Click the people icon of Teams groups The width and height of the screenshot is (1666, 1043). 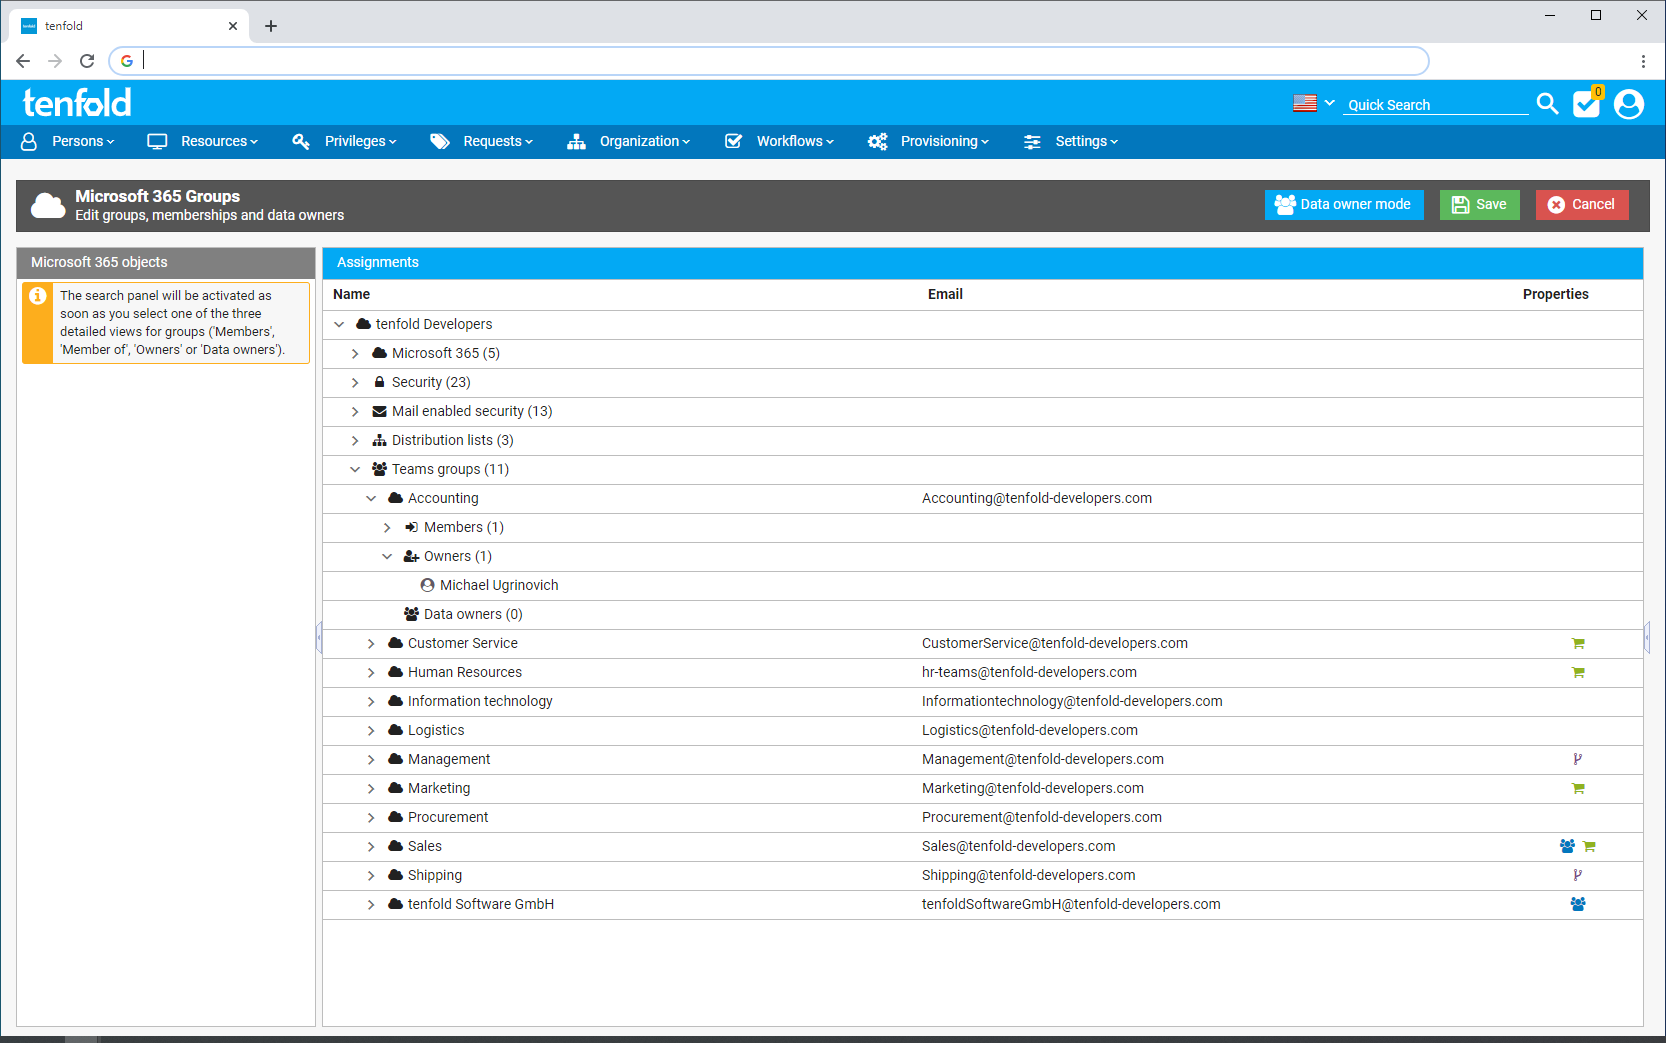(380, 469)
